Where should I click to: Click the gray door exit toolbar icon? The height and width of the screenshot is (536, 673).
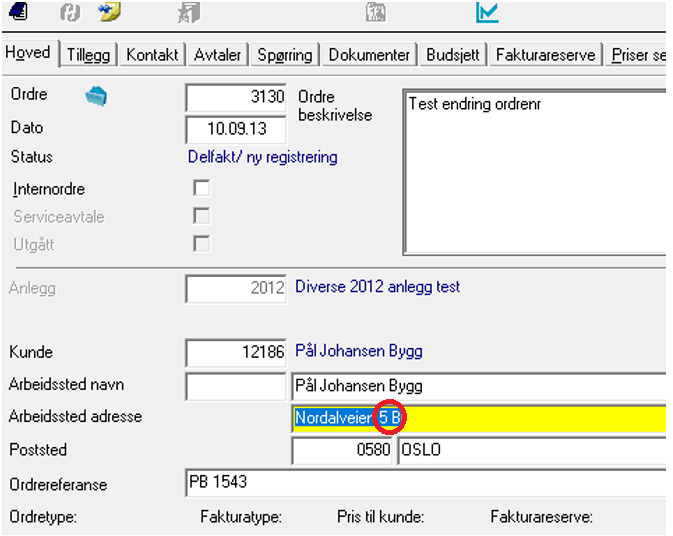click(189, 12)
